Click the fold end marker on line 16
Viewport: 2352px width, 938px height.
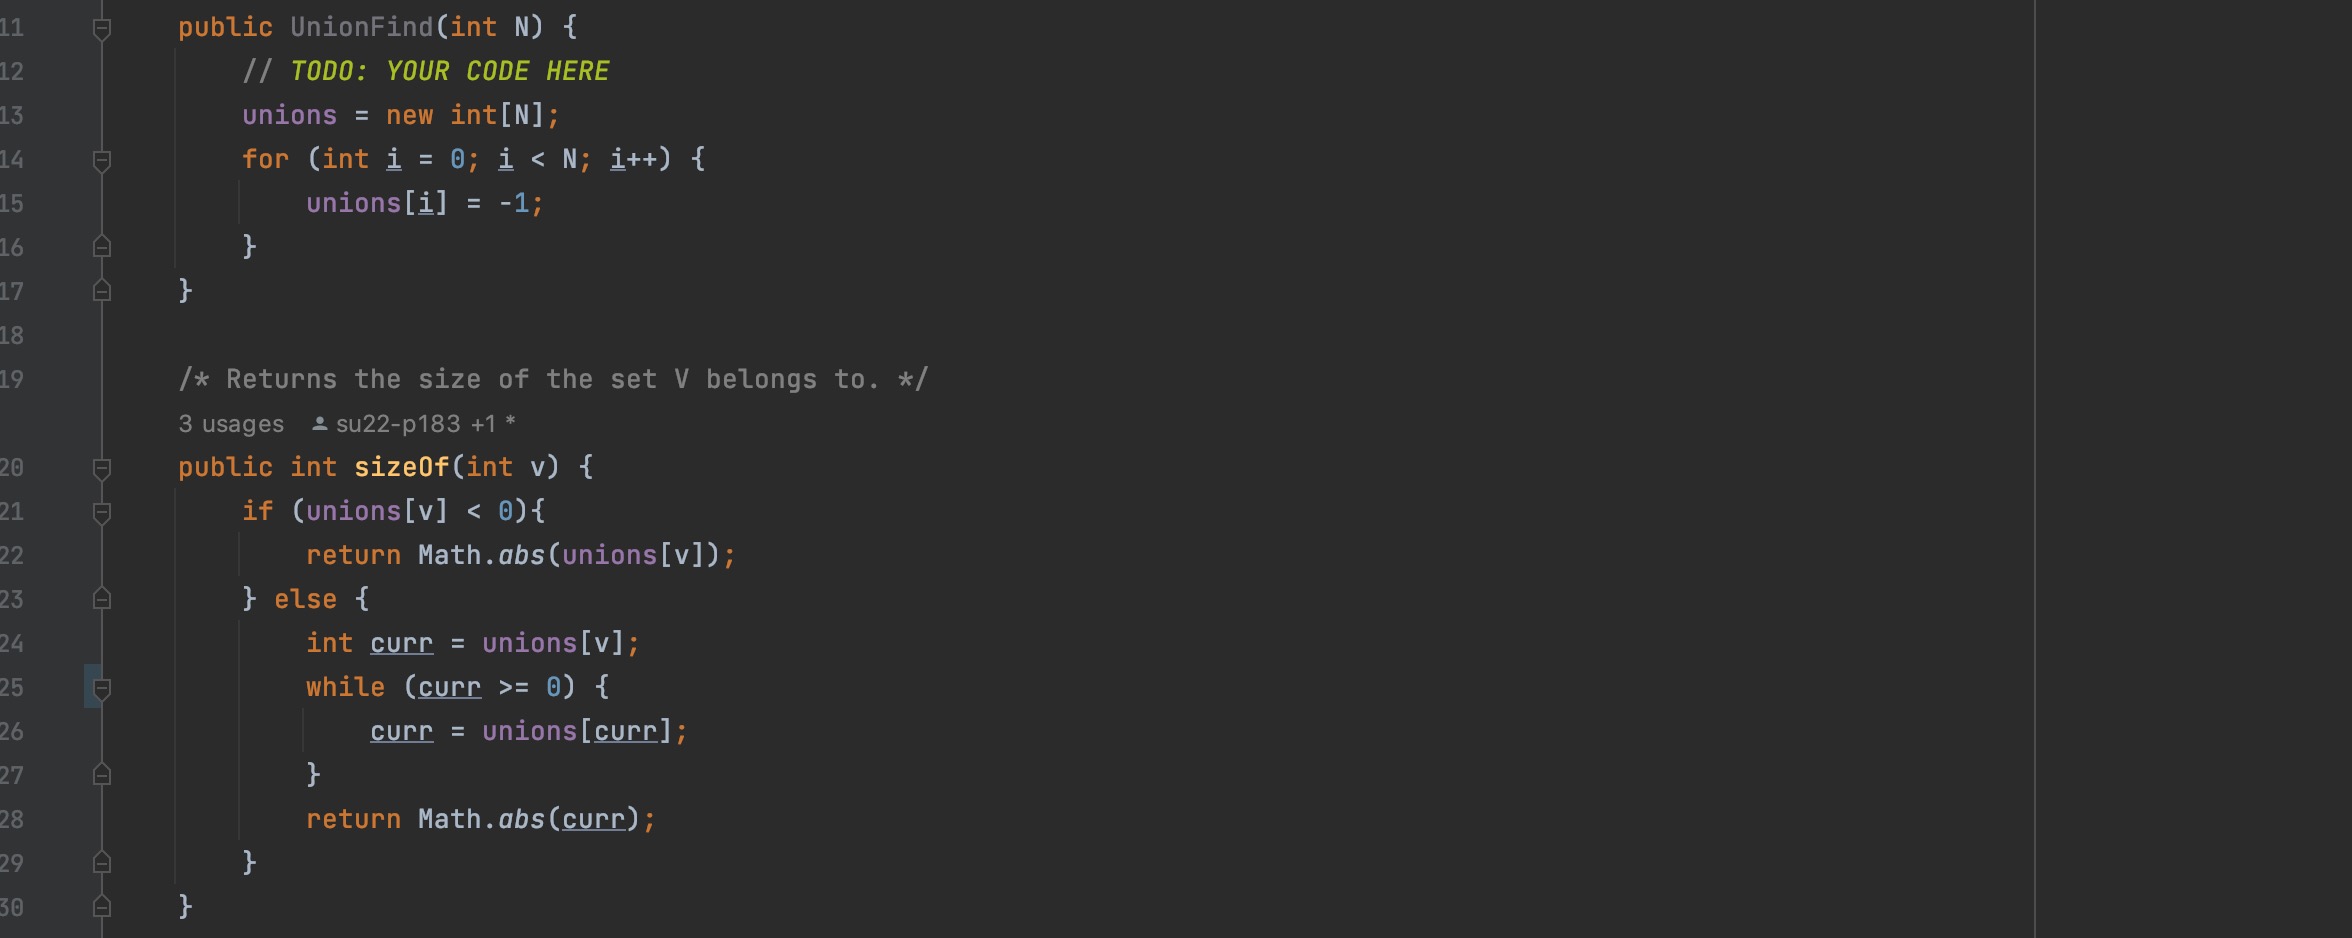click(x=101, y=247)
